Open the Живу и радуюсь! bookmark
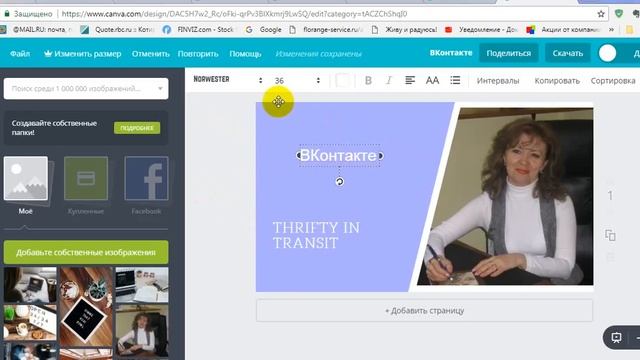 click(404, 29)
